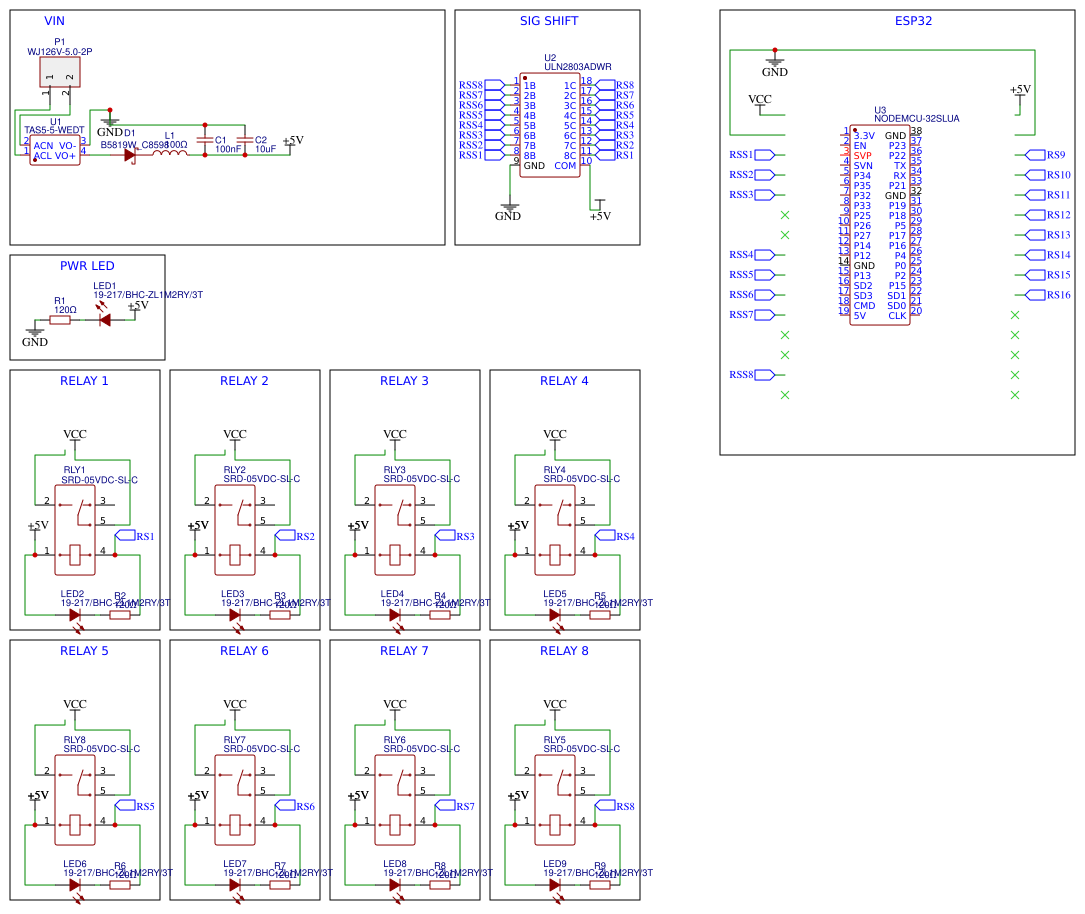Click the NODEMCU-32SLUA part name label
Image resolution: width=1085 pixels, height=914 pixels.
pyautogui.click(x=917, y=118)
